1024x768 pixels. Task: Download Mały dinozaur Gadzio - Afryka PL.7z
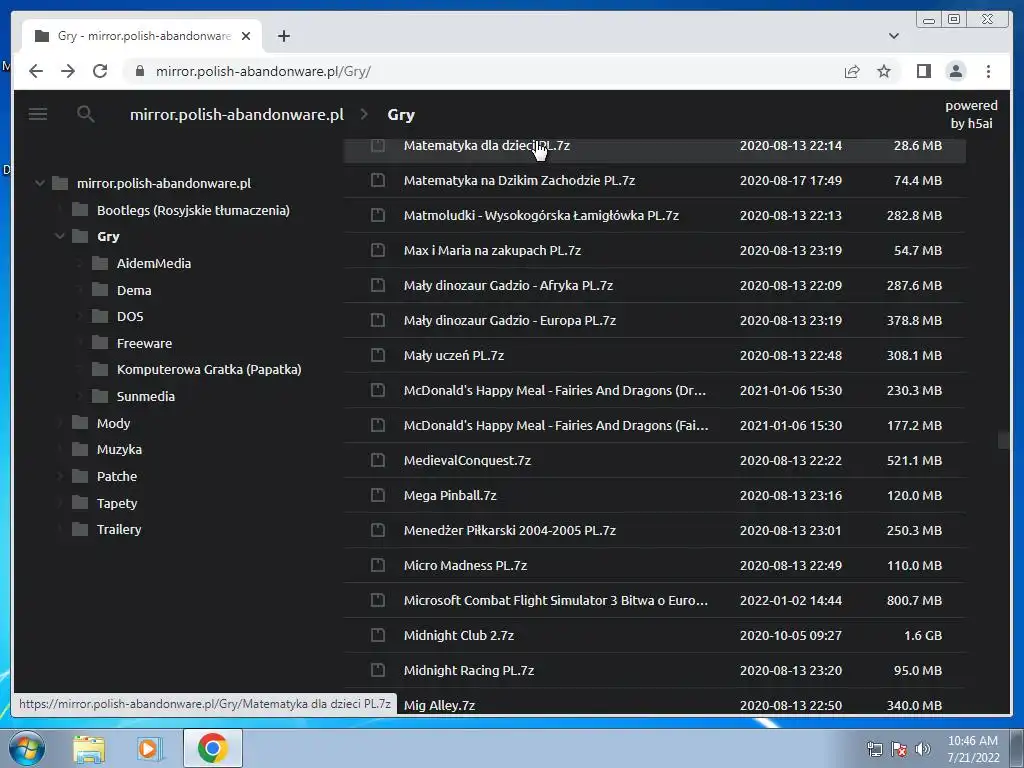coord(508,285)
